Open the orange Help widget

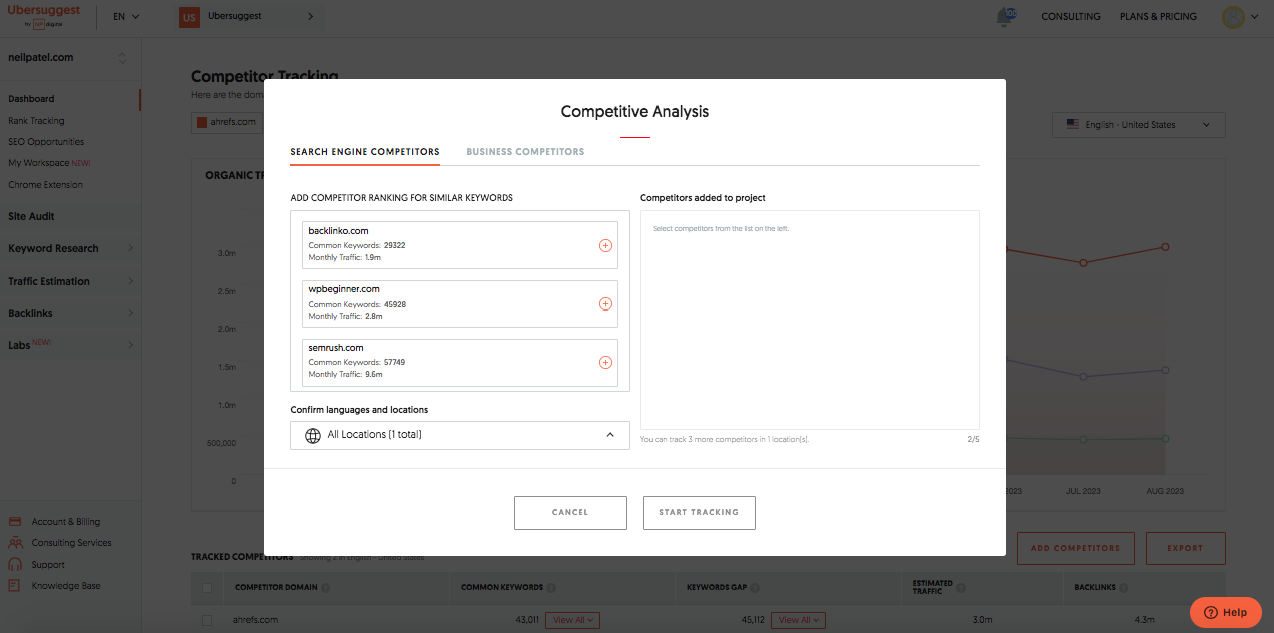[x=1225, y=612]
